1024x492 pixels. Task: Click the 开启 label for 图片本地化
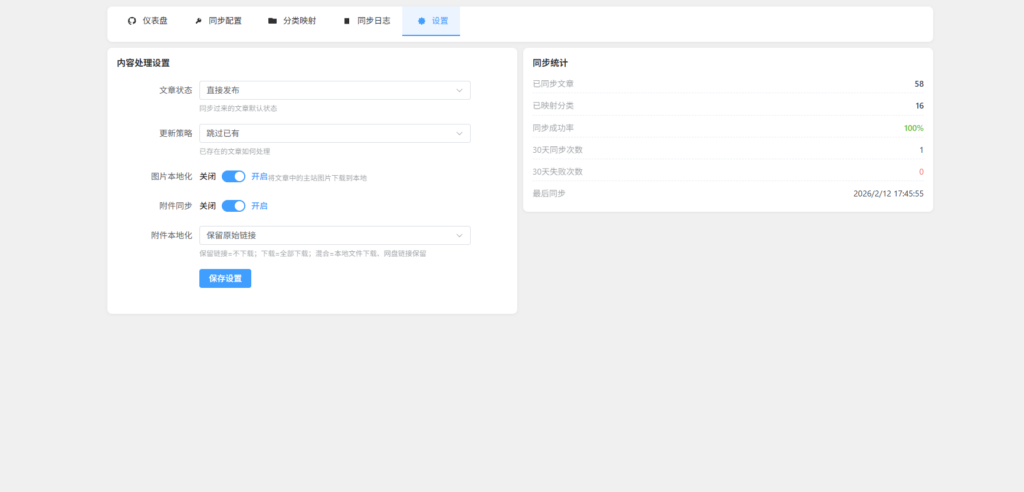(x=259, y=176)
